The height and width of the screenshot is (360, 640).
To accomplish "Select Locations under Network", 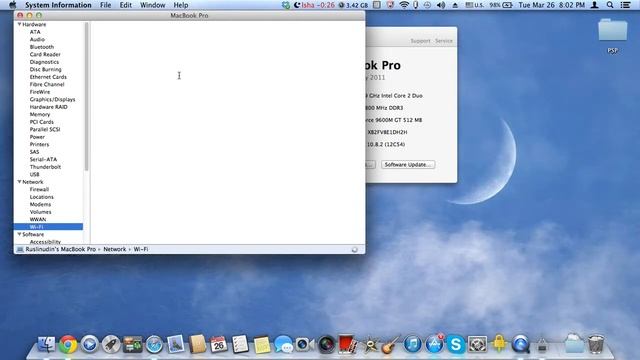I will (42, 197).
